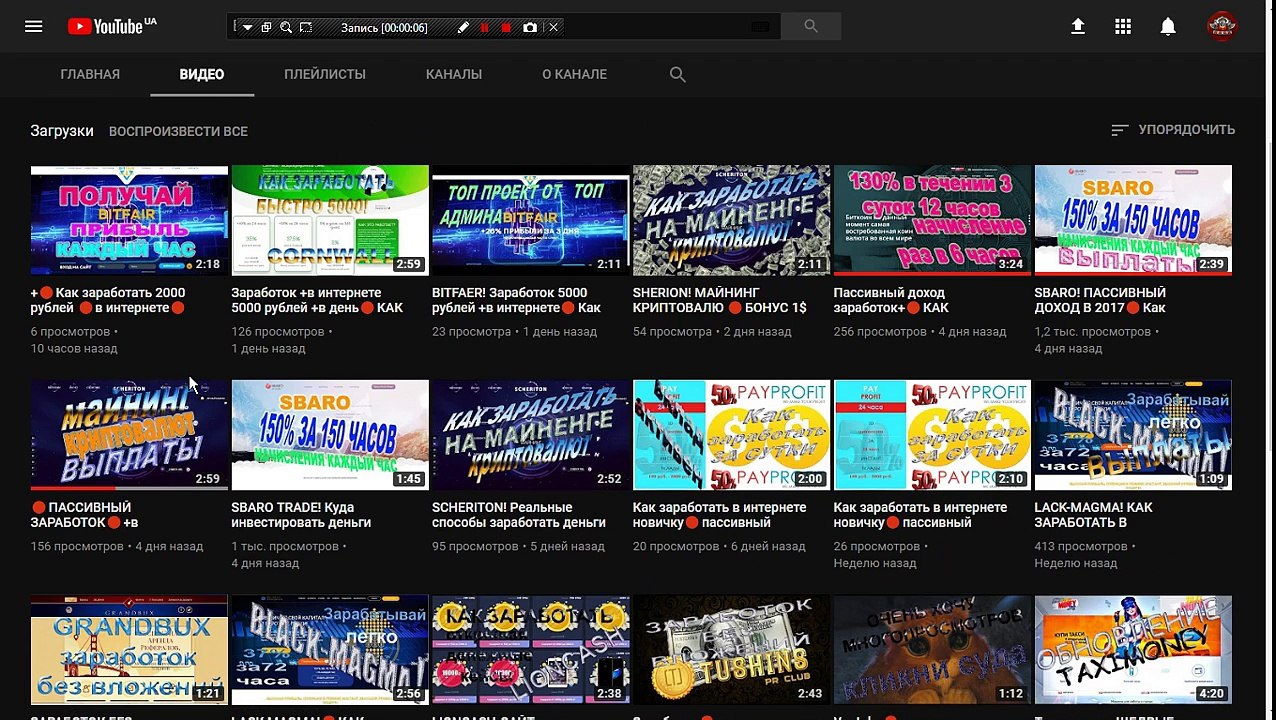Click '256 просмотров • 4 дня назад' text
1276x720 pixels.
click(x=920, y=331)
